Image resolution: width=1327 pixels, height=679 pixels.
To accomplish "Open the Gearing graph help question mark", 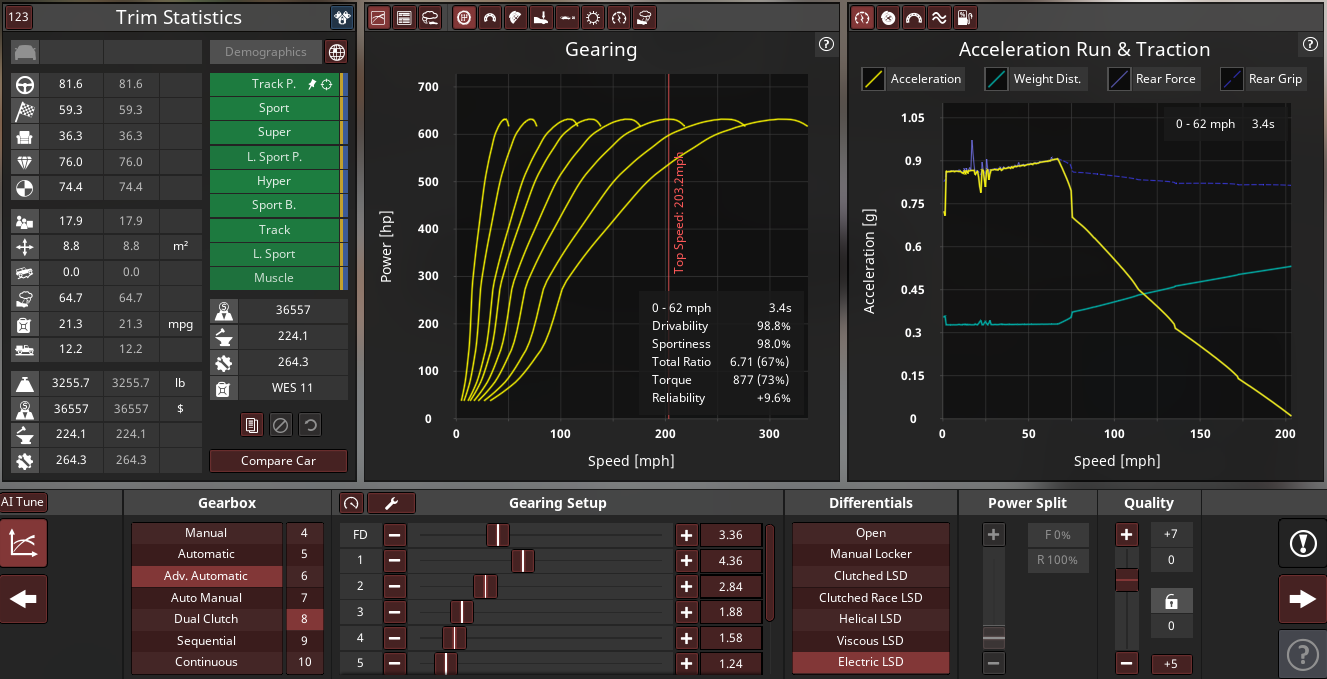I will (826, 44).
